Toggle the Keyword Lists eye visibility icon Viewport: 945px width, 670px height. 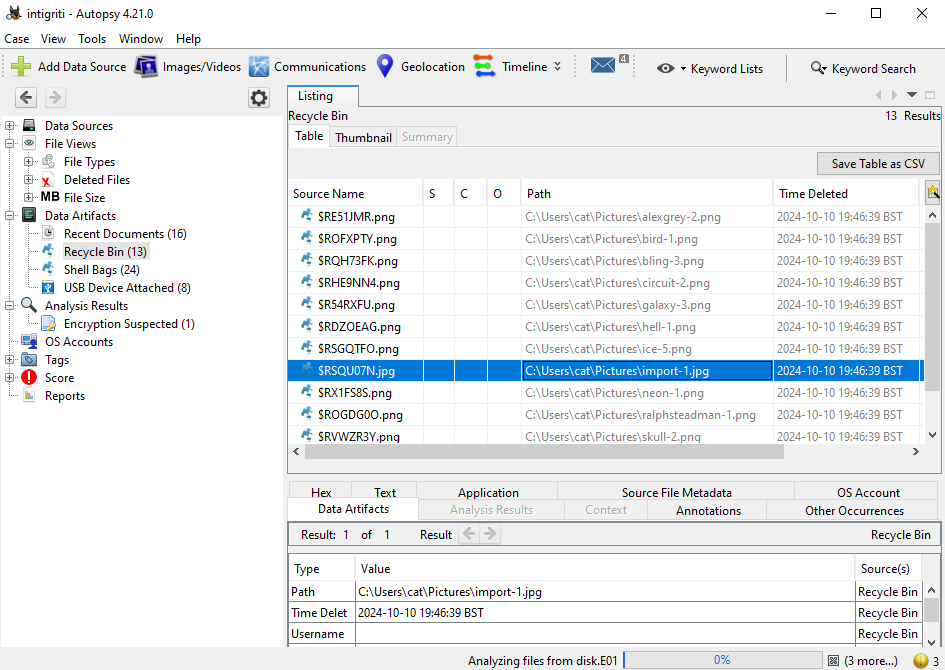tap(667, 68)
